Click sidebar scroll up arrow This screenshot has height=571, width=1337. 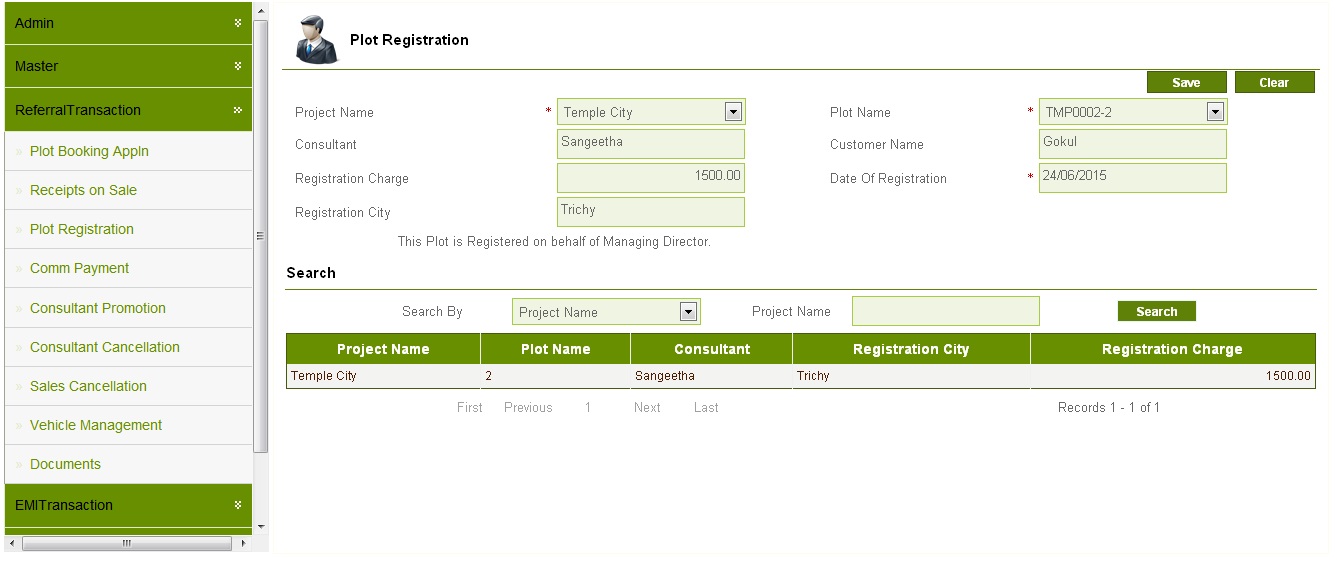pyautogui.click(x=261, y=12)
